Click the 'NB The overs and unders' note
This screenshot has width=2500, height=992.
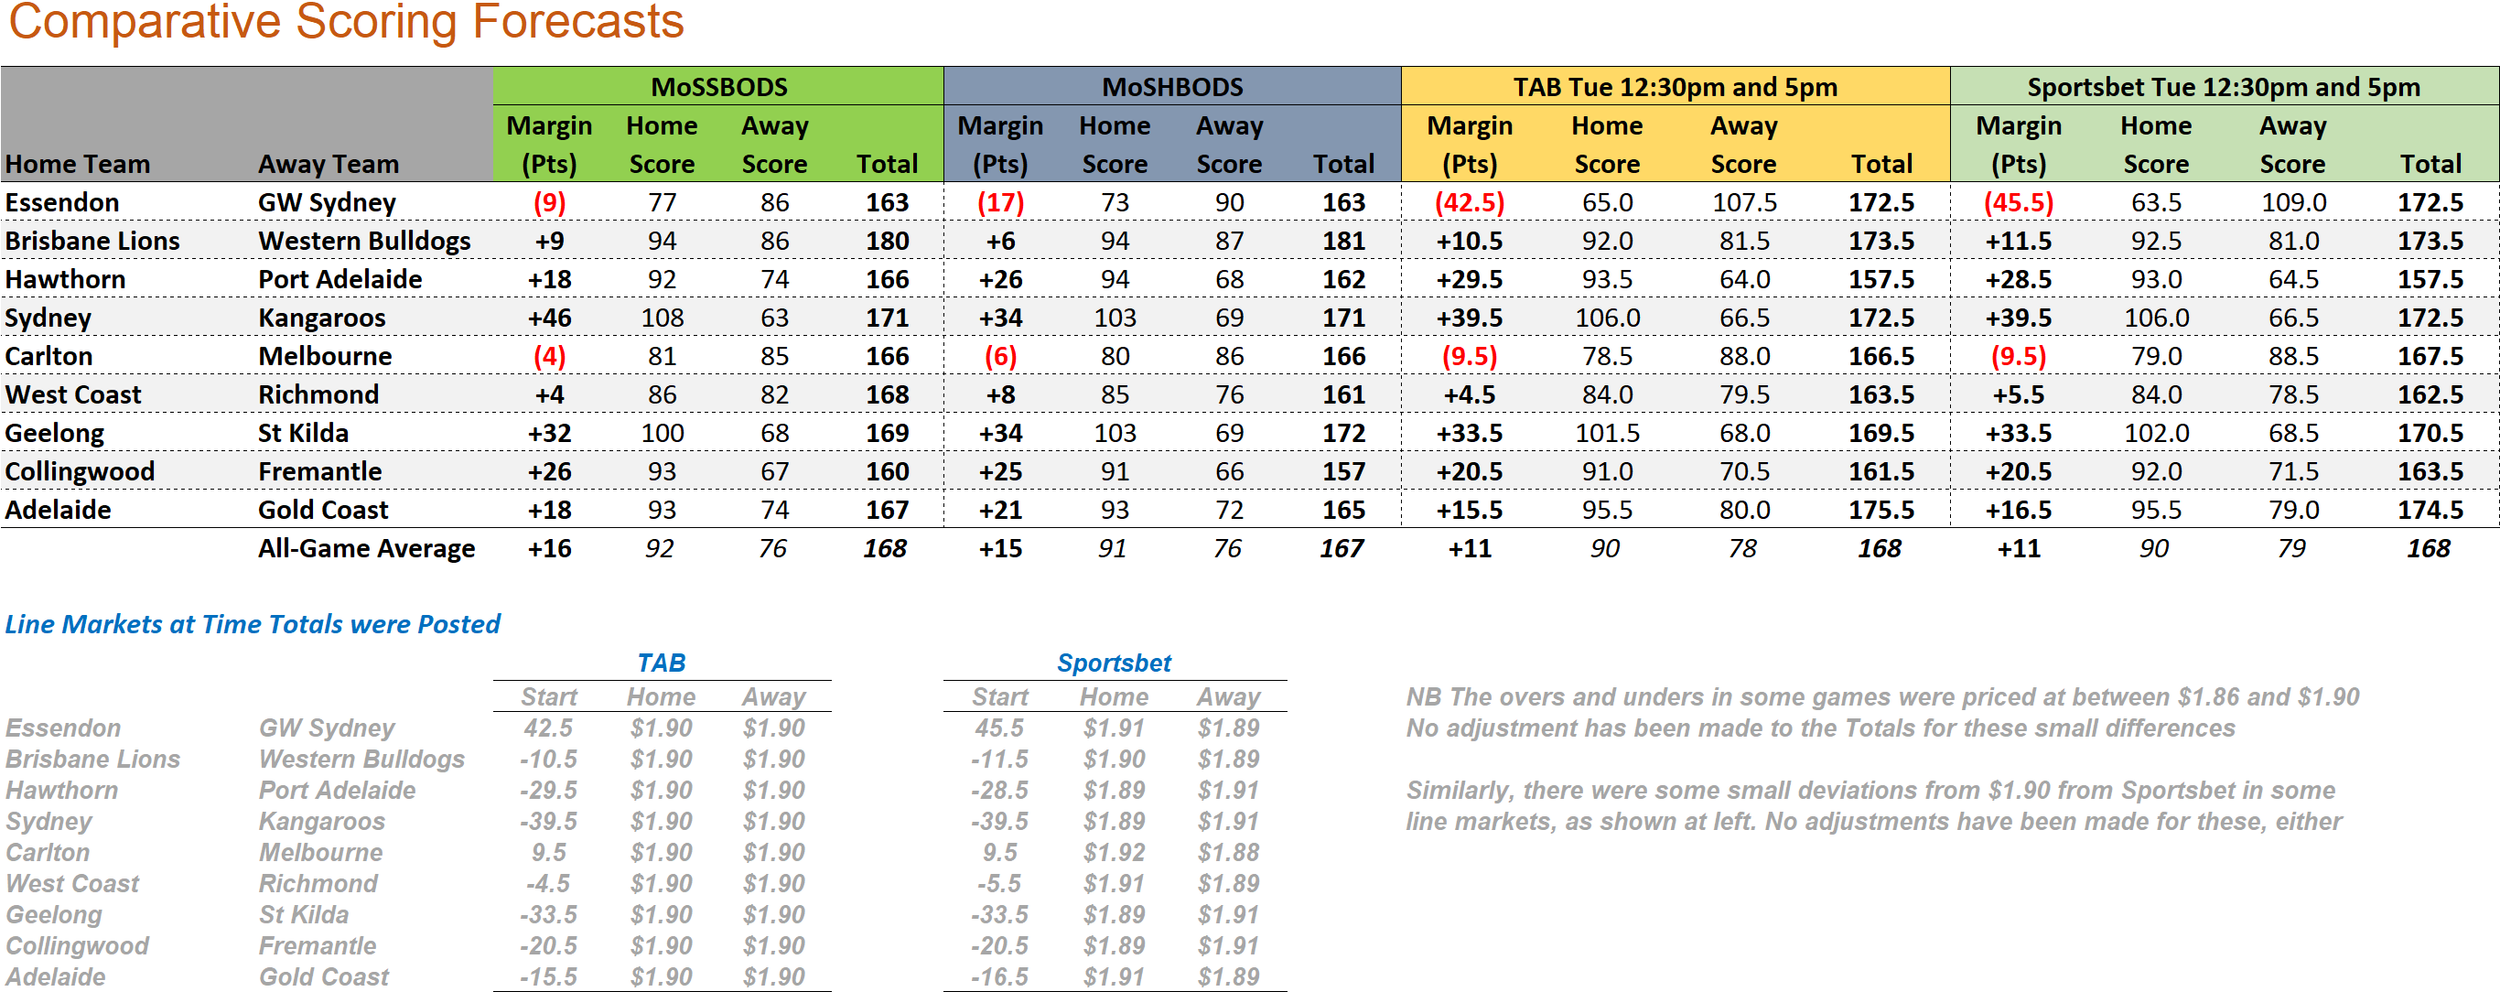[x=1882, y=712]
